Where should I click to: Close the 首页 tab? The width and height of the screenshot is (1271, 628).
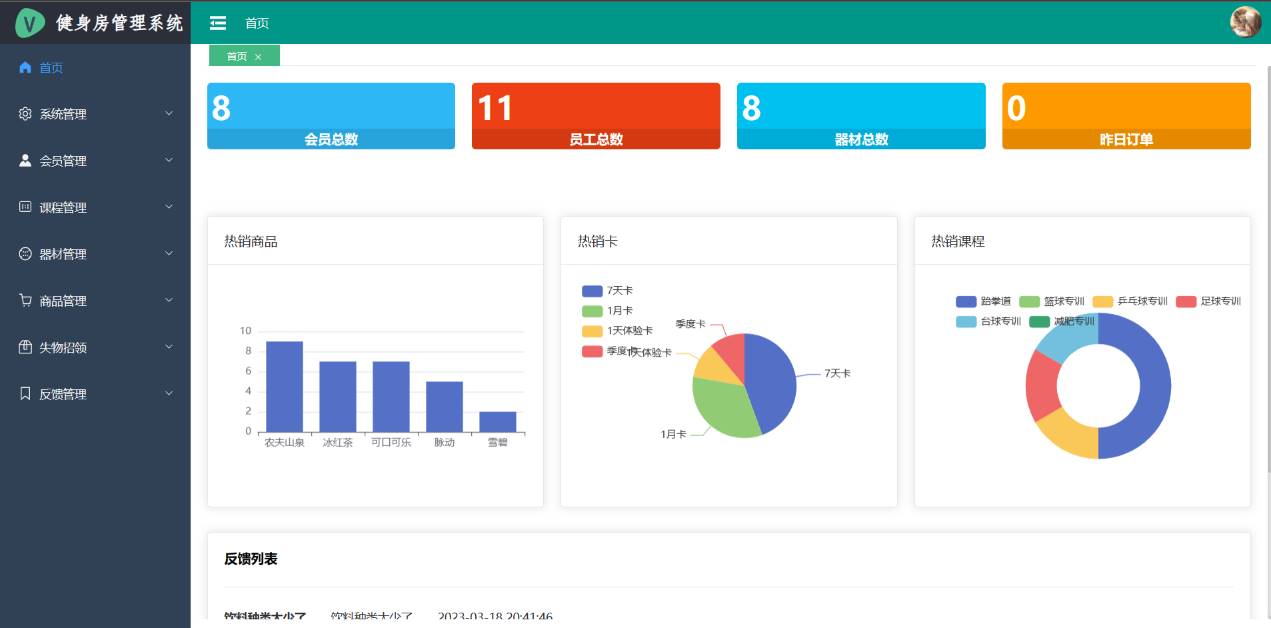[258, 57]
